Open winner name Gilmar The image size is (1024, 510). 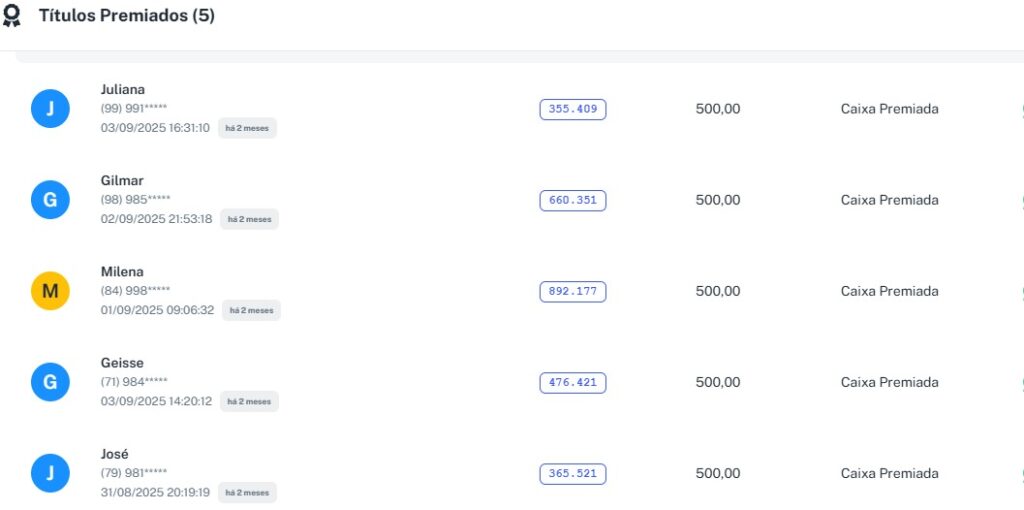click(x=122, y=180)
